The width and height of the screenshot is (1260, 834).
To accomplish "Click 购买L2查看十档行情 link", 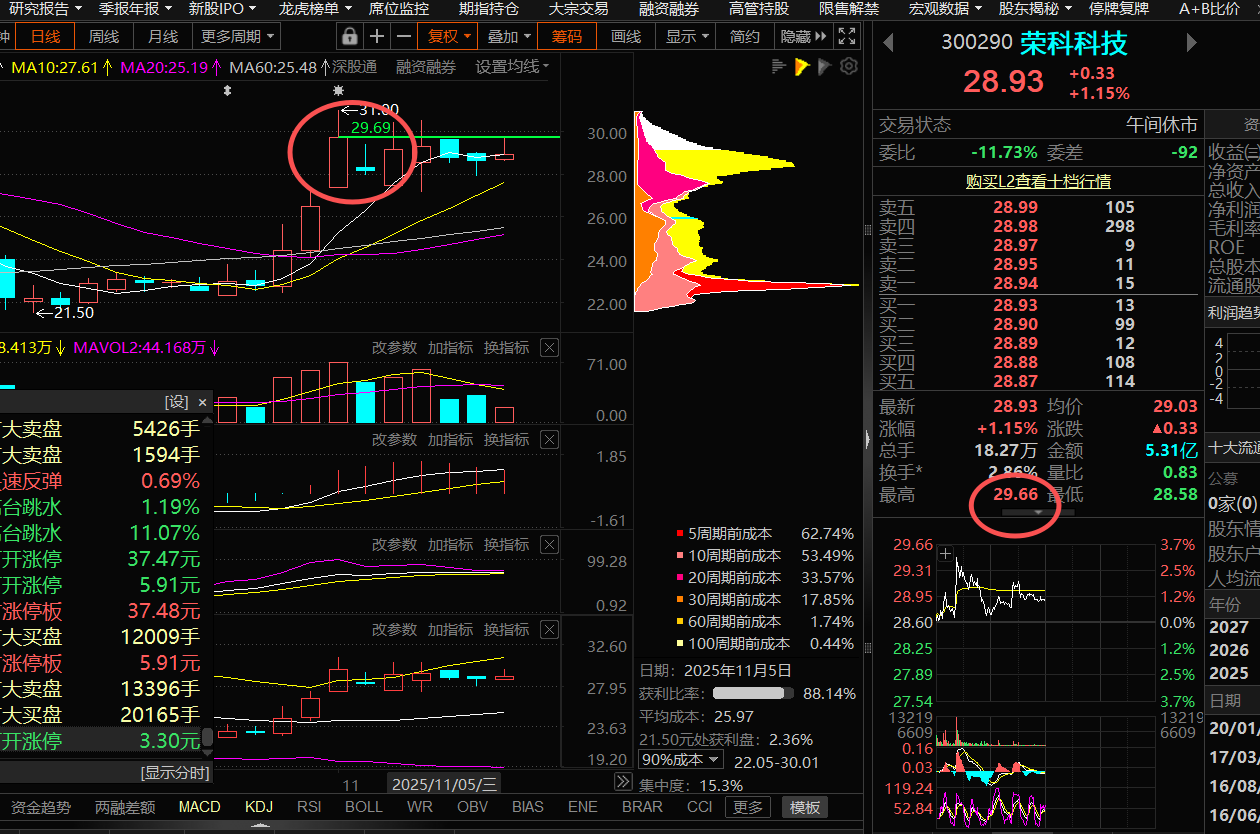I will click(x=1038, y=181).
